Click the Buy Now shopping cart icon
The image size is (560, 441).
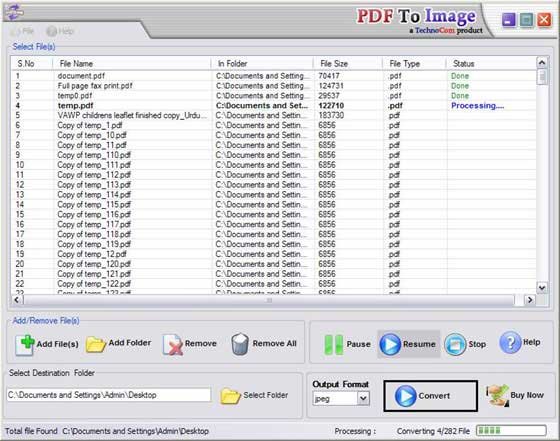point(498,395)
